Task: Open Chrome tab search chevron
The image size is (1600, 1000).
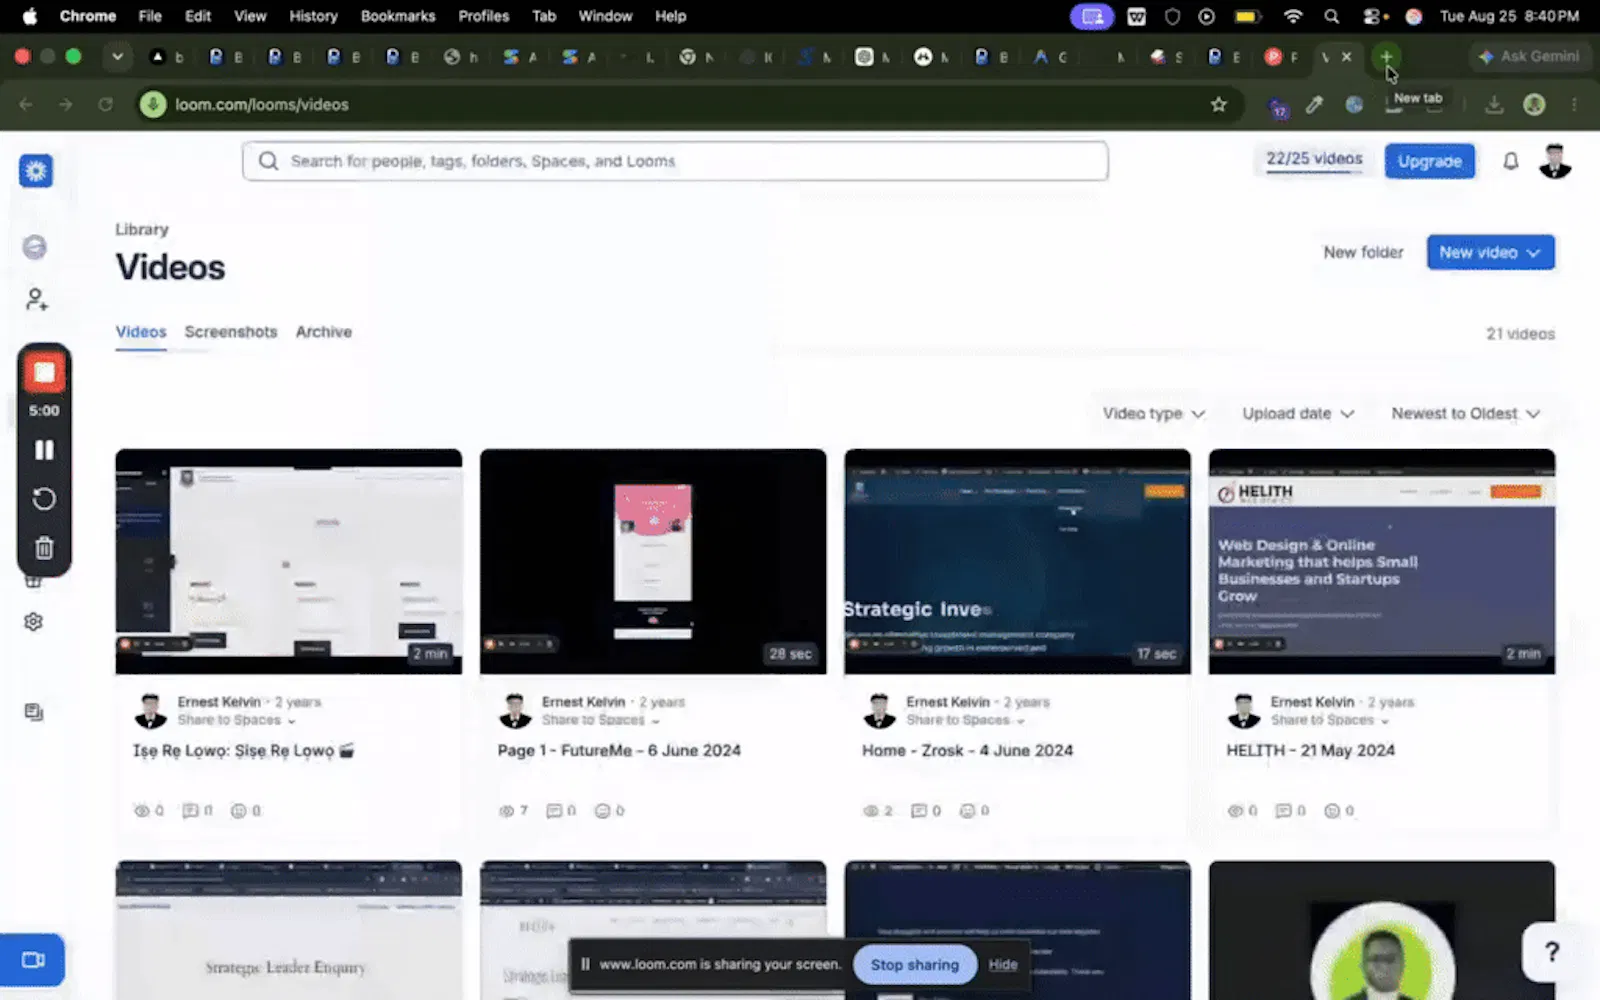Action: coord(117,57)
